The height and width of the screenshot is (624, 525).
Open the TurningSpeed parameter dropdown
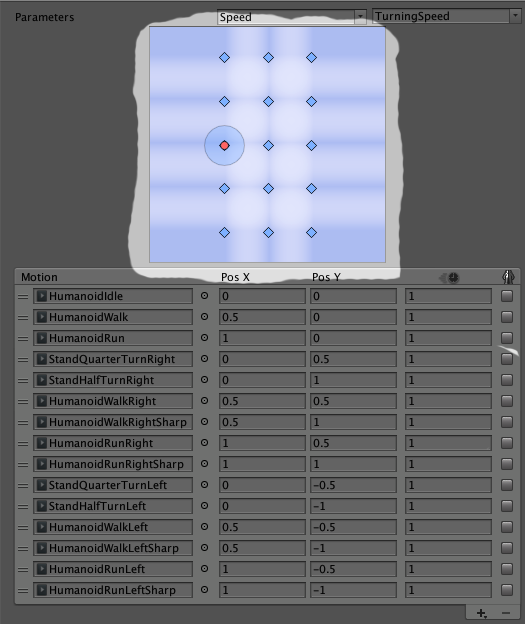coord(447,16)
